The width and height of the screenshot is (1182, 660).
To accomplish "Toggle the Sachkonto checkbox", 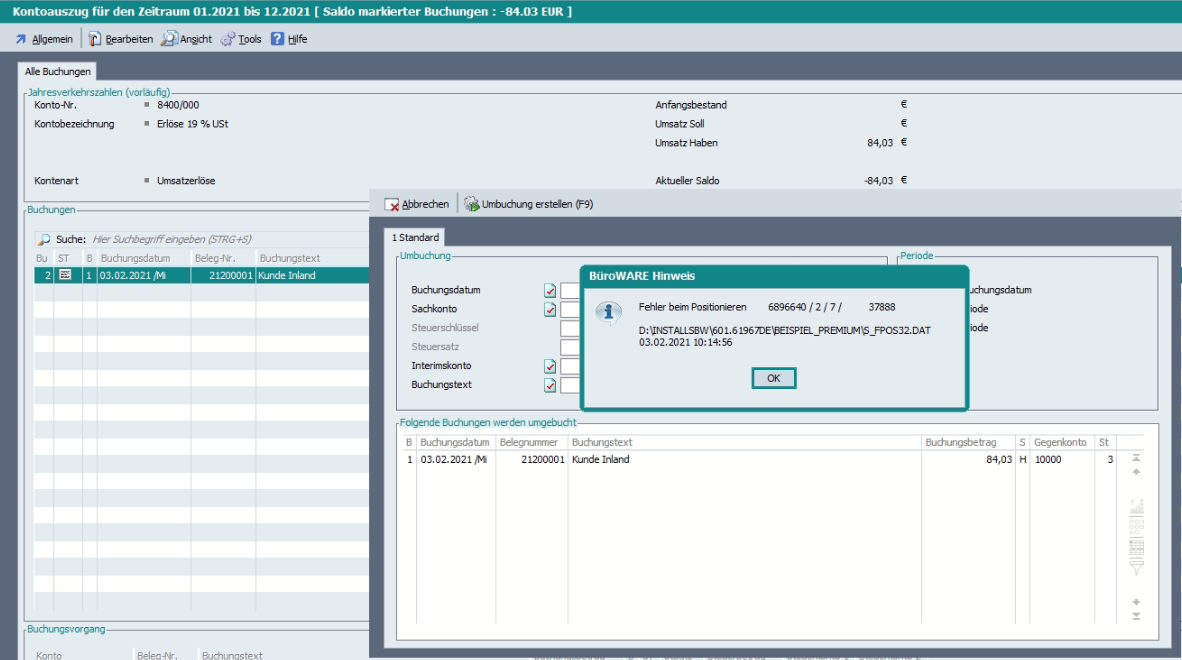I will click(x=550, y=309).
